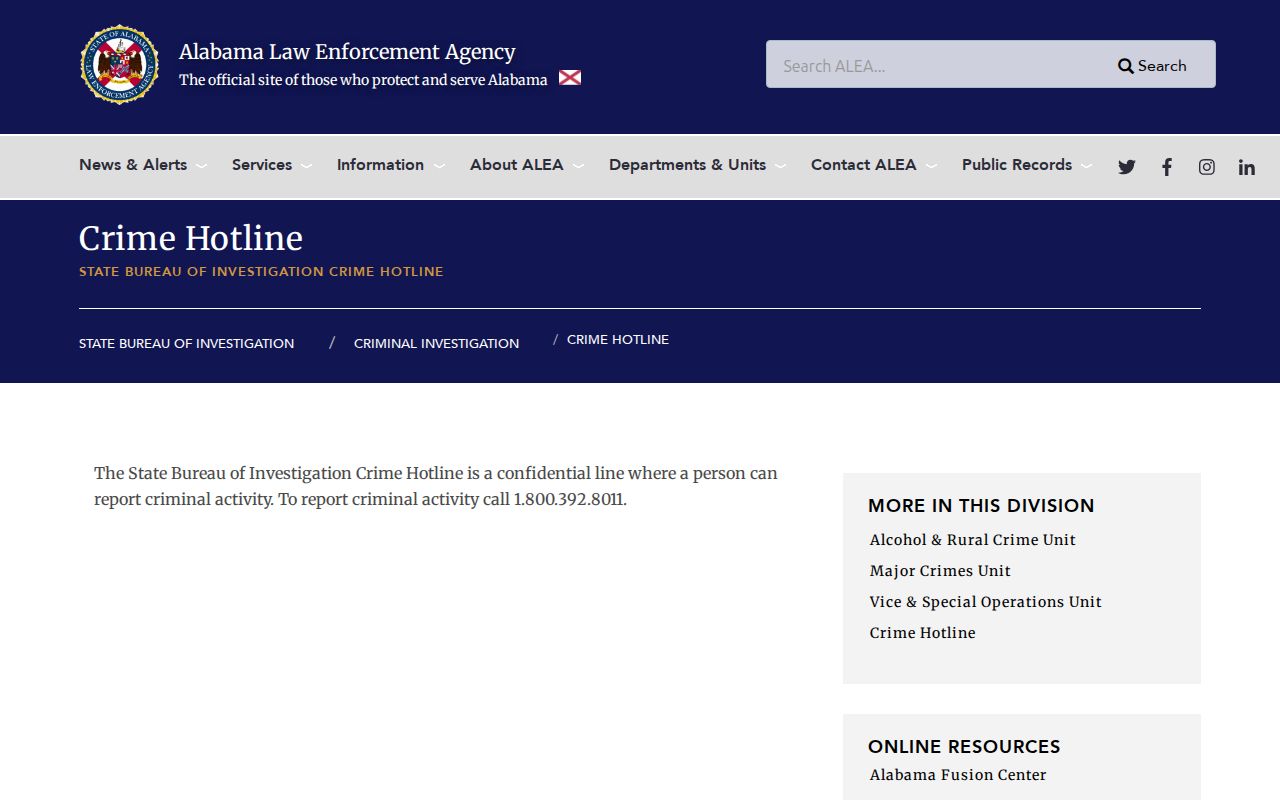Image resolution: width=1280 pixels, height=800 pixels.
Task: Click the orange State Bureau subtitle
Action: (261, 272)
